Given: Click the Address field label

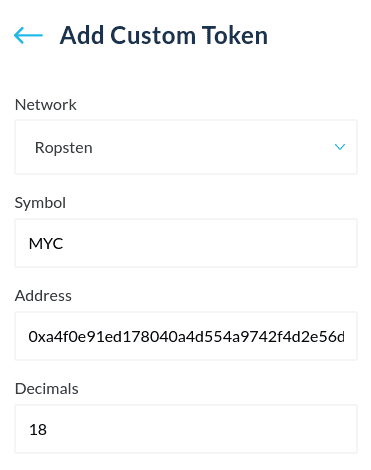Looking at the screenshot, I should pyautogui.click(x=43, y=296).
